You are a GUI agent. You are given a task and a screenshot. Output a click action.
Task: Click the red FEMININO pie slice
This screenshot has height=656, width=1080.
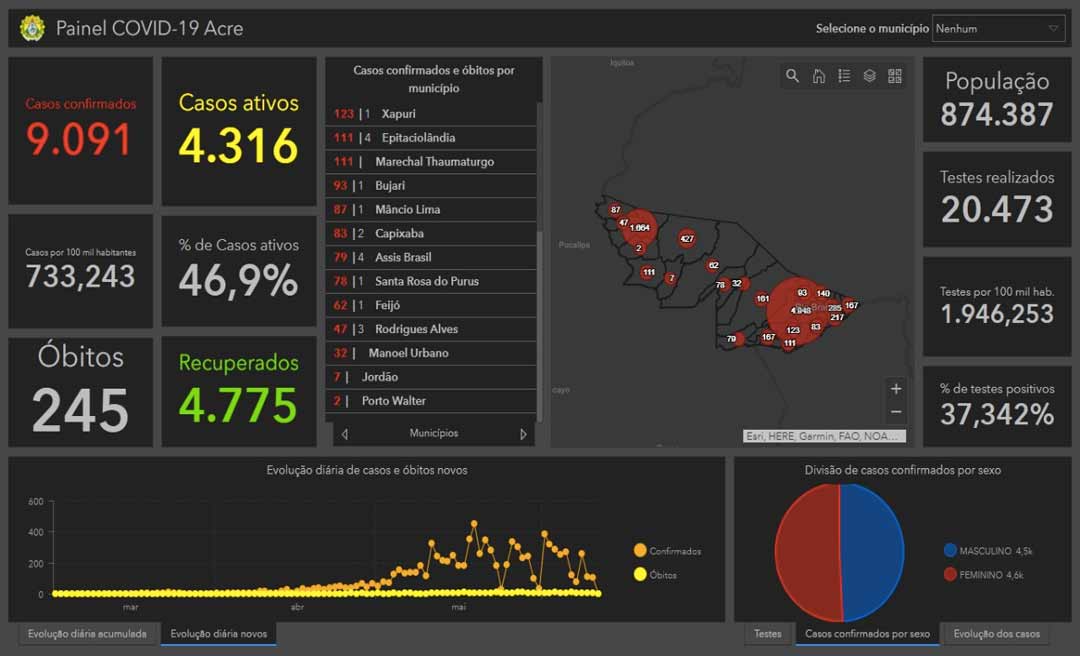click(807, 552)
